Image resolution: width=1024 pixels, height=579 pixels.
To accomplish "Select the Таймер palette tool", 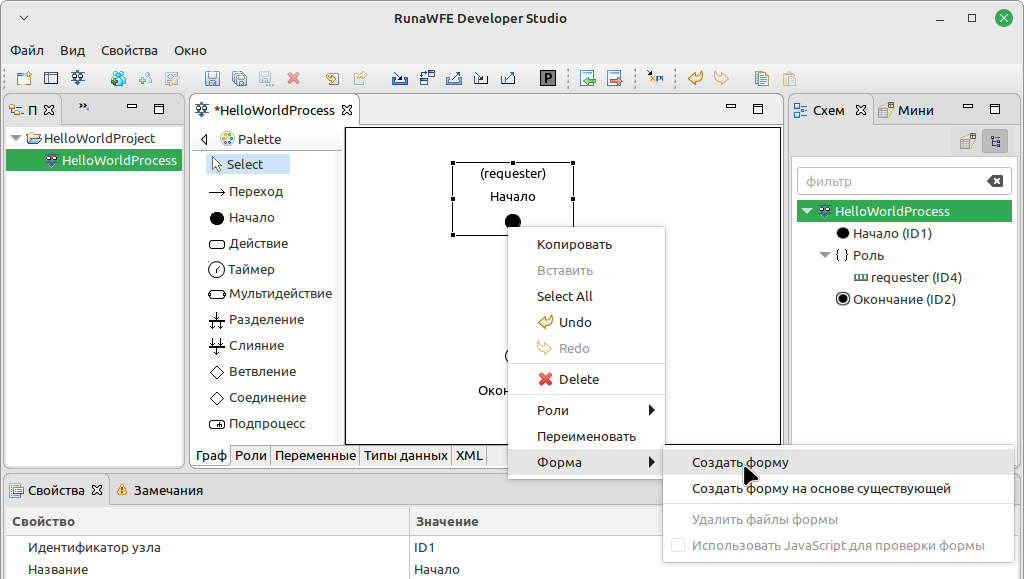I will (242, 269).
